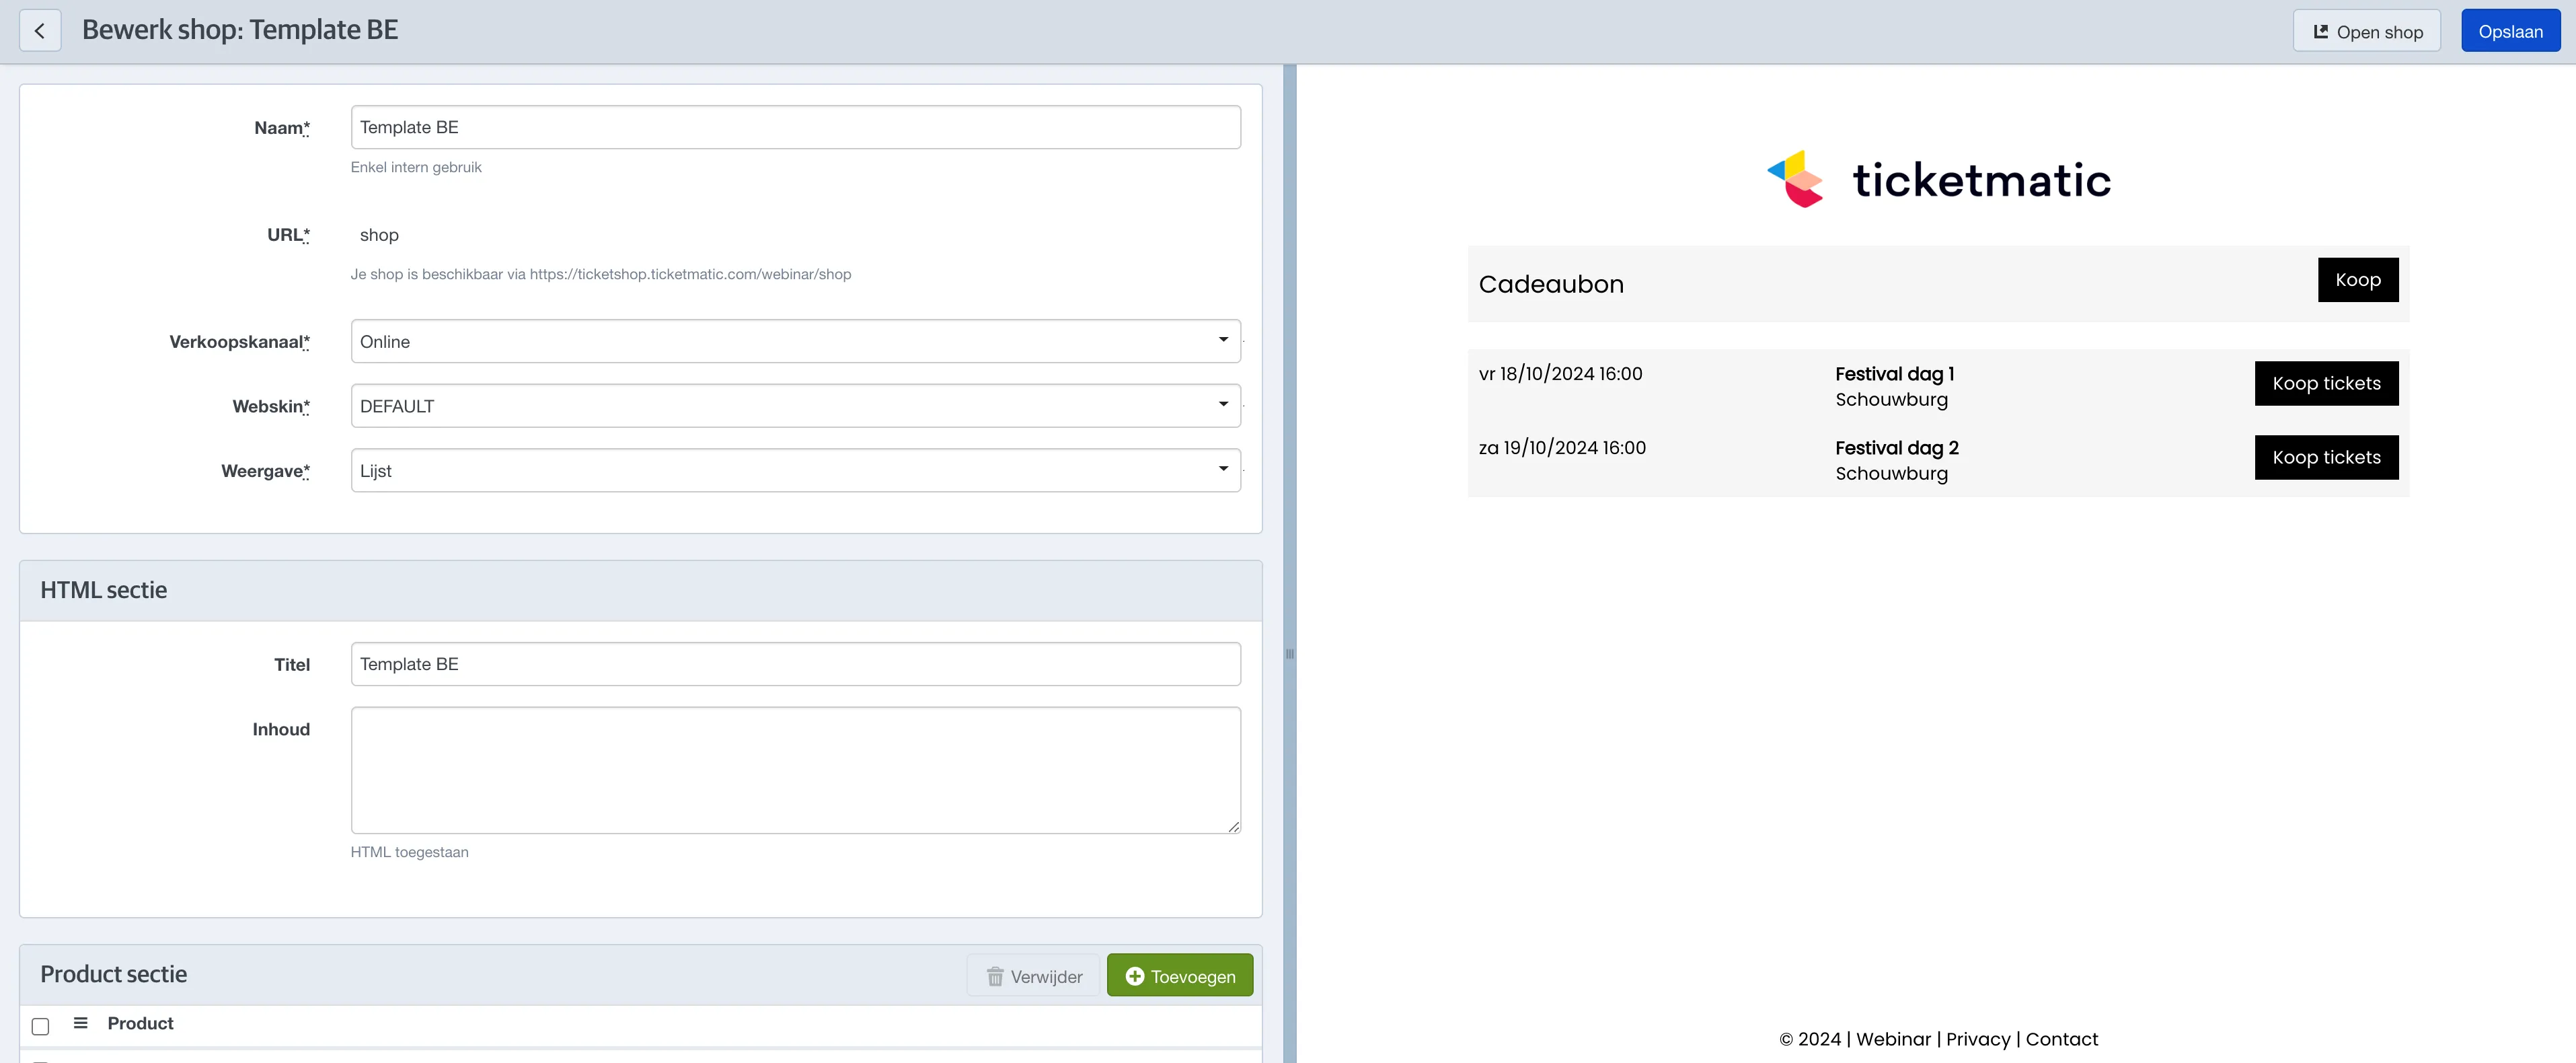Click the green Toevoegen button
The image size is (2576, 1063).
(x=1180, y=976)
